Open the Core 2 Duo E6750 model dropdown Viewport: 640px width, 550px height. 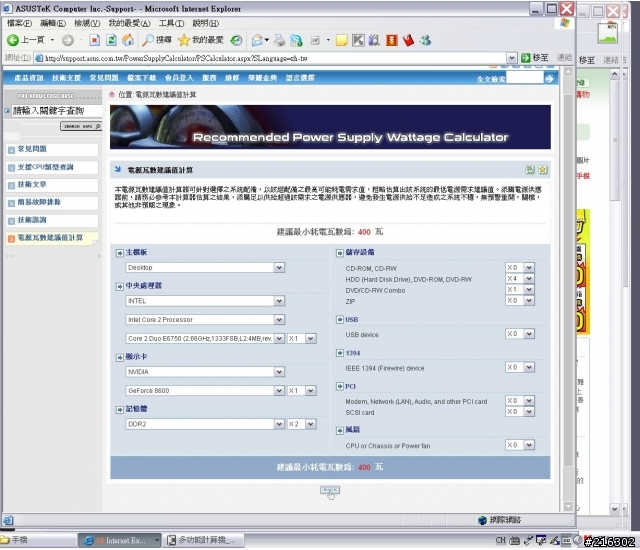tap(205, 339)
